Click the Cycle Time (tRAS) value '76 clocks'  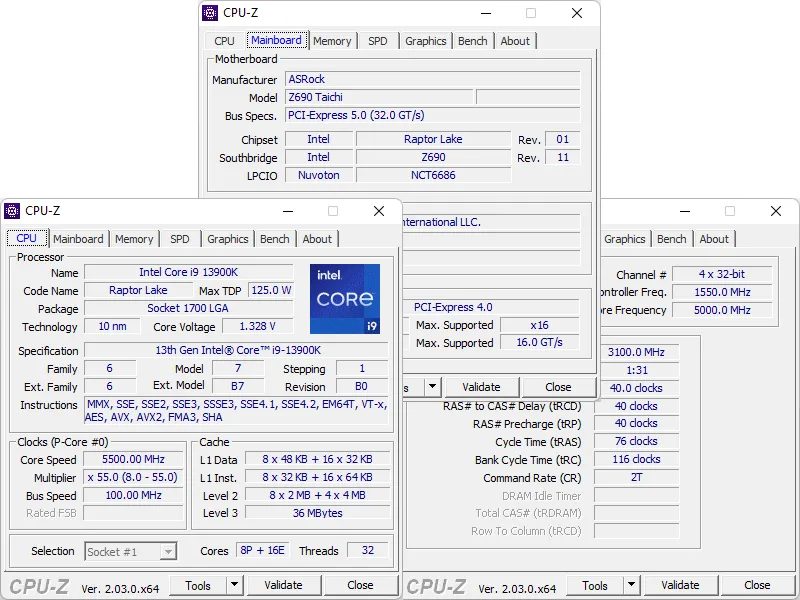636,441
